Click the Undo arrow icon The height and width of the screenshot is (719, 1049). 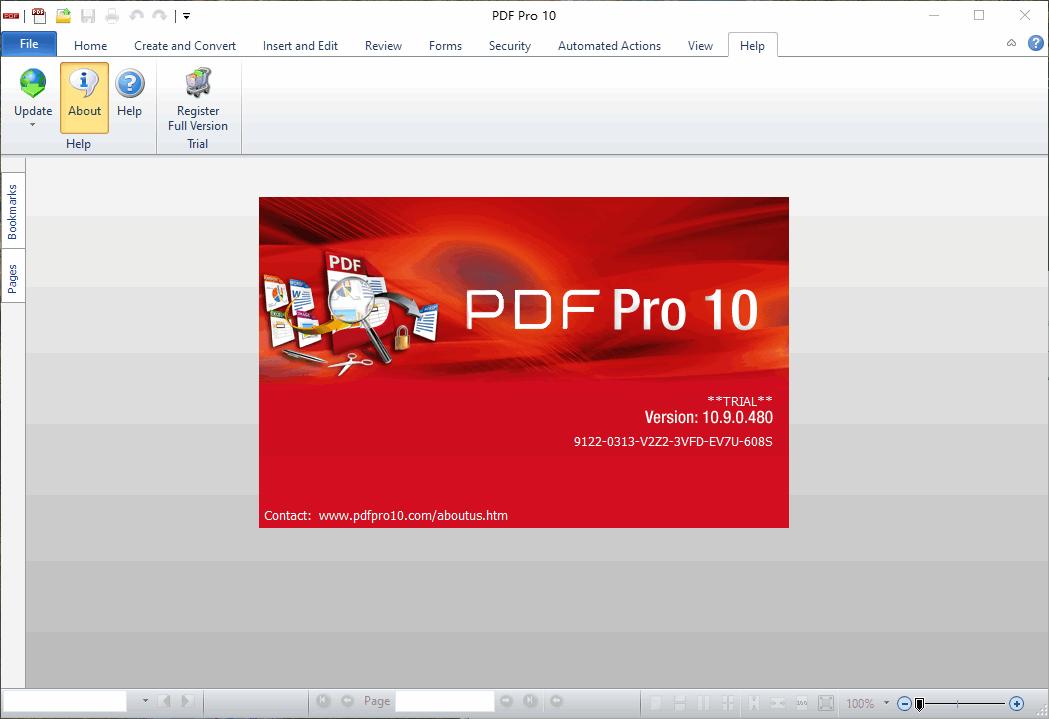click(x=136, y=15)
